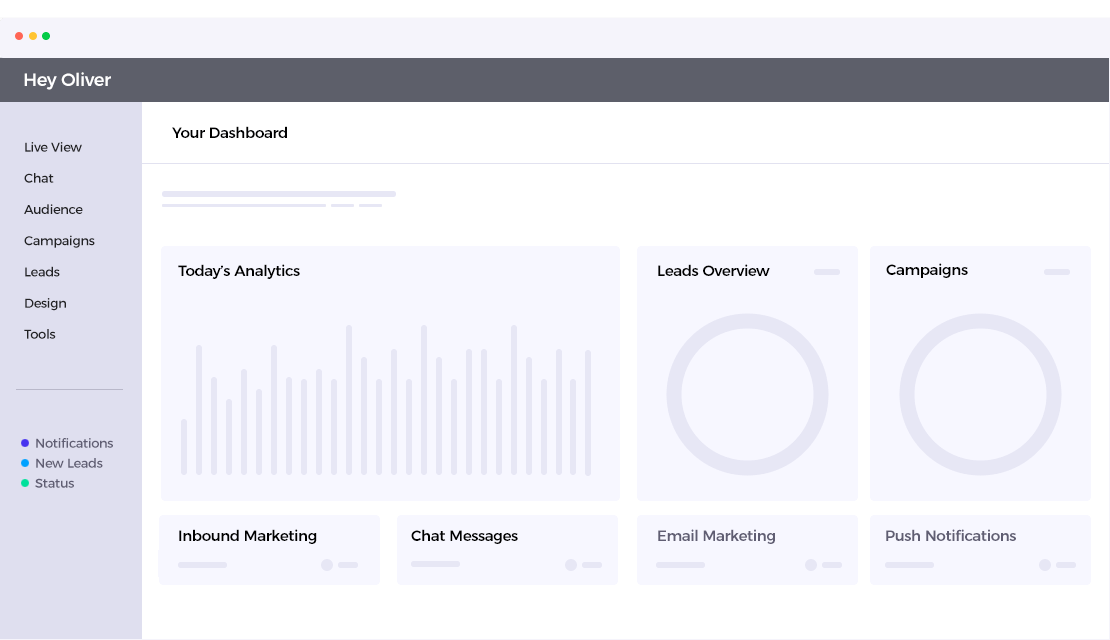Click the purple Notifications dot
Screen dimensions: 1110x640
point(25,443)
